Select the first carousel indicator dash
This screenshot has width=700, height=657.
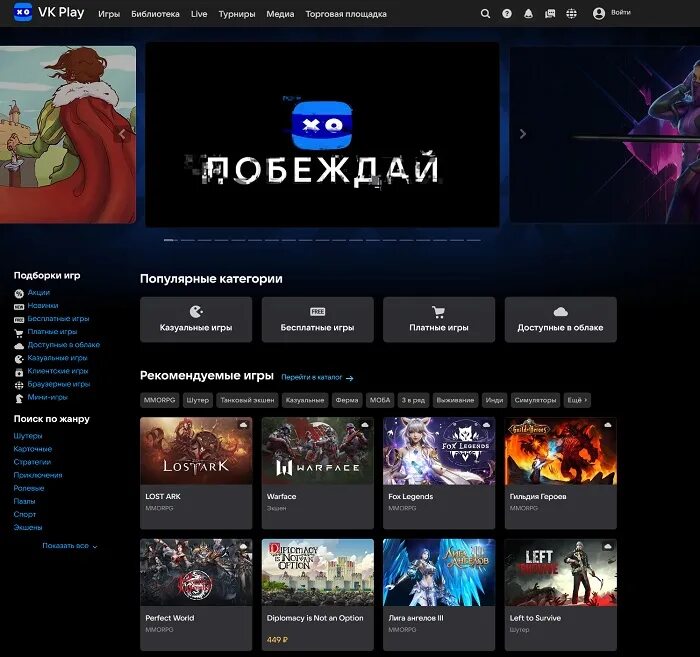169,240
